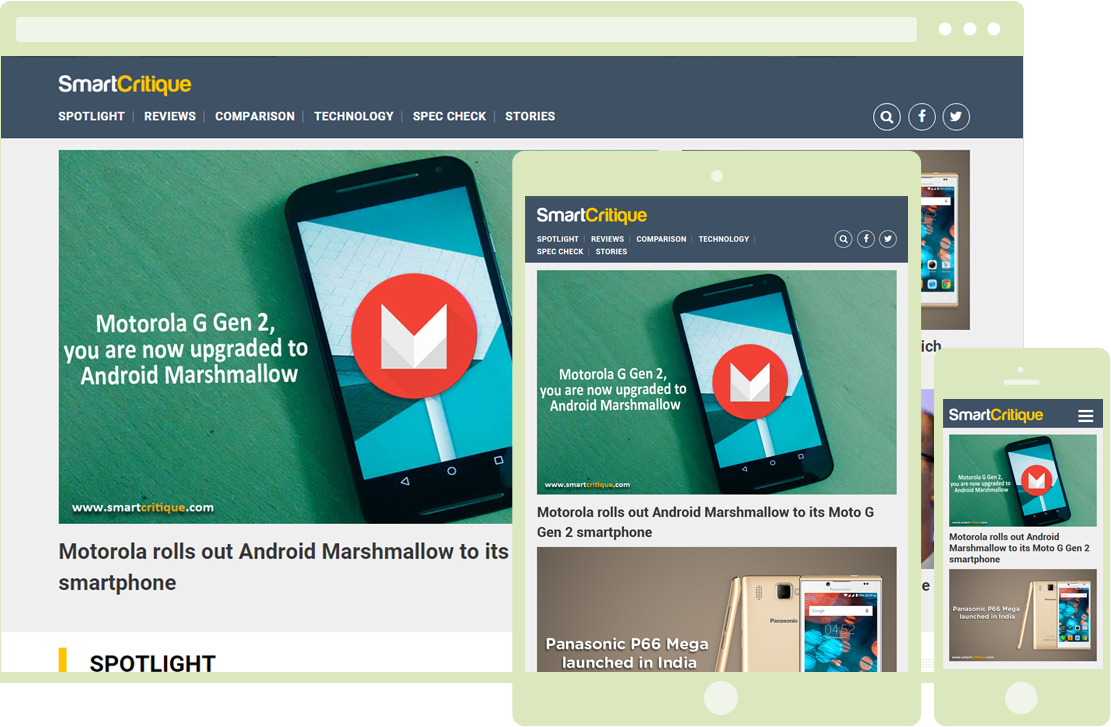Click the search icon in the desktop header

coord(887,117)
